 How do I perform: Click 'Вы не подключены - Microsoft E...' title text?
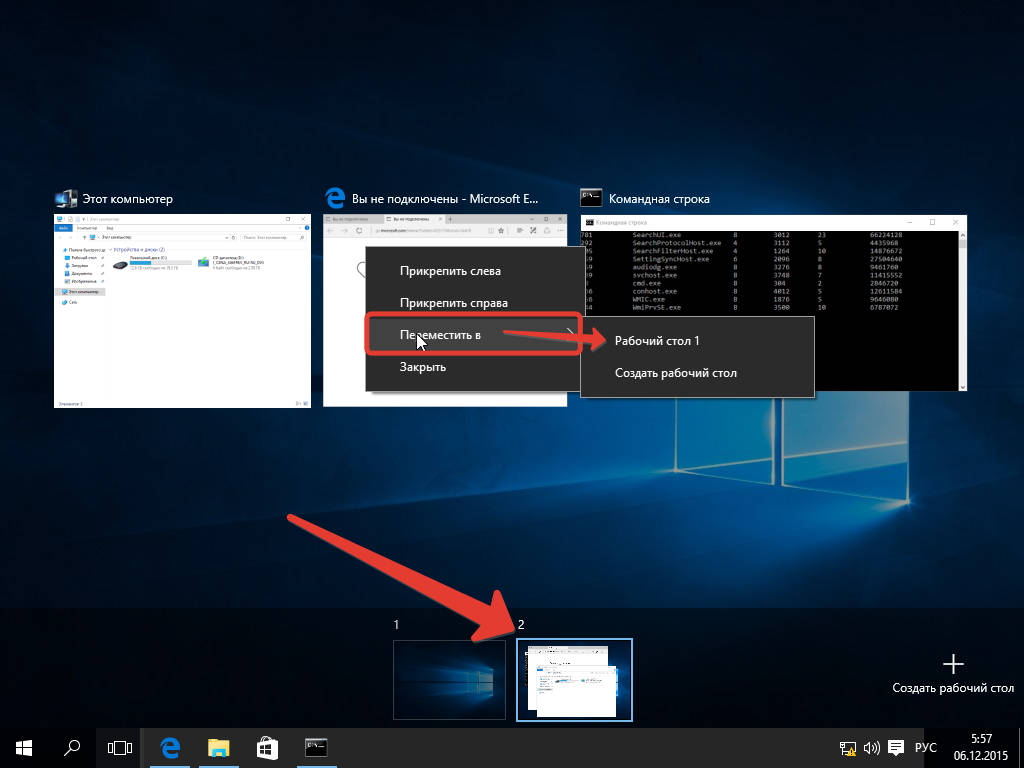(445, 199)
